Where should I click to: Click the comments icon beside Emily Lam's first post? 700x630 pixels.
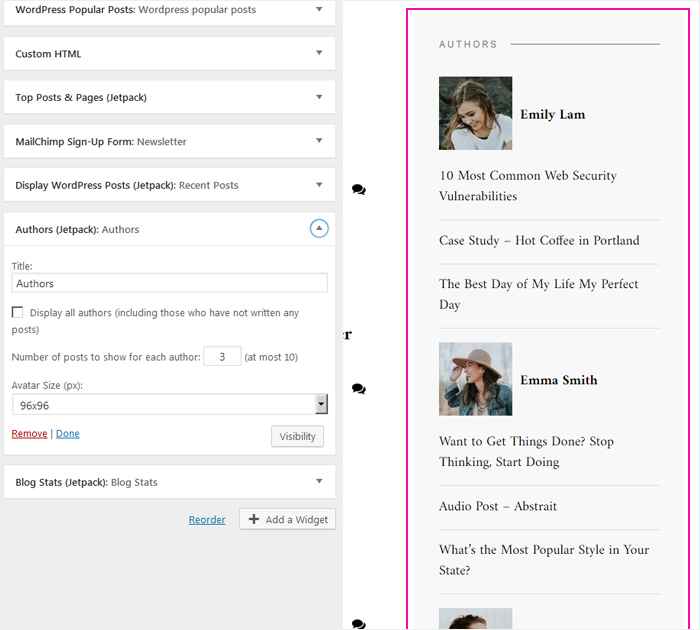[358, 189]
